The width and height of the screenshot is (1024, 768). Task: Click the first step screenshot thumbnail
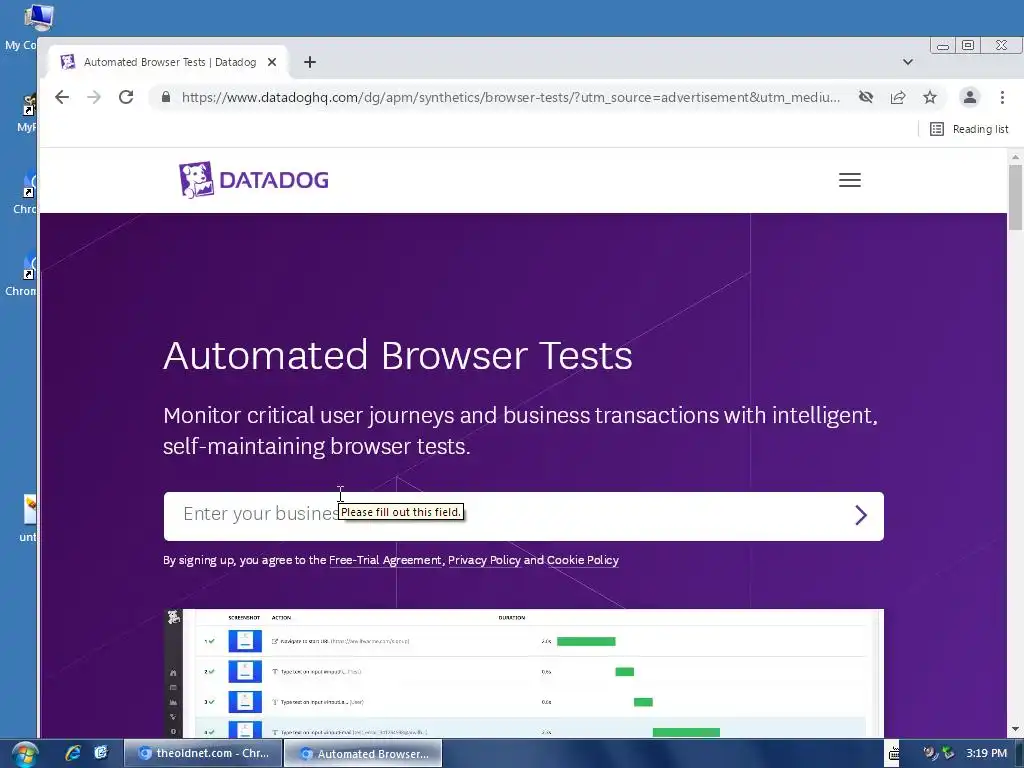point(245,641)
